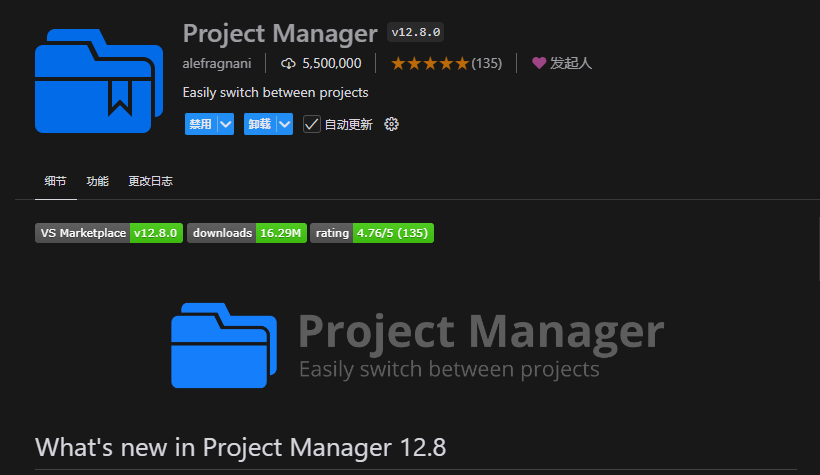Click the blue folder icon in readme banner
This screenshot has height=475, width=820.
(x=223, y=345)
